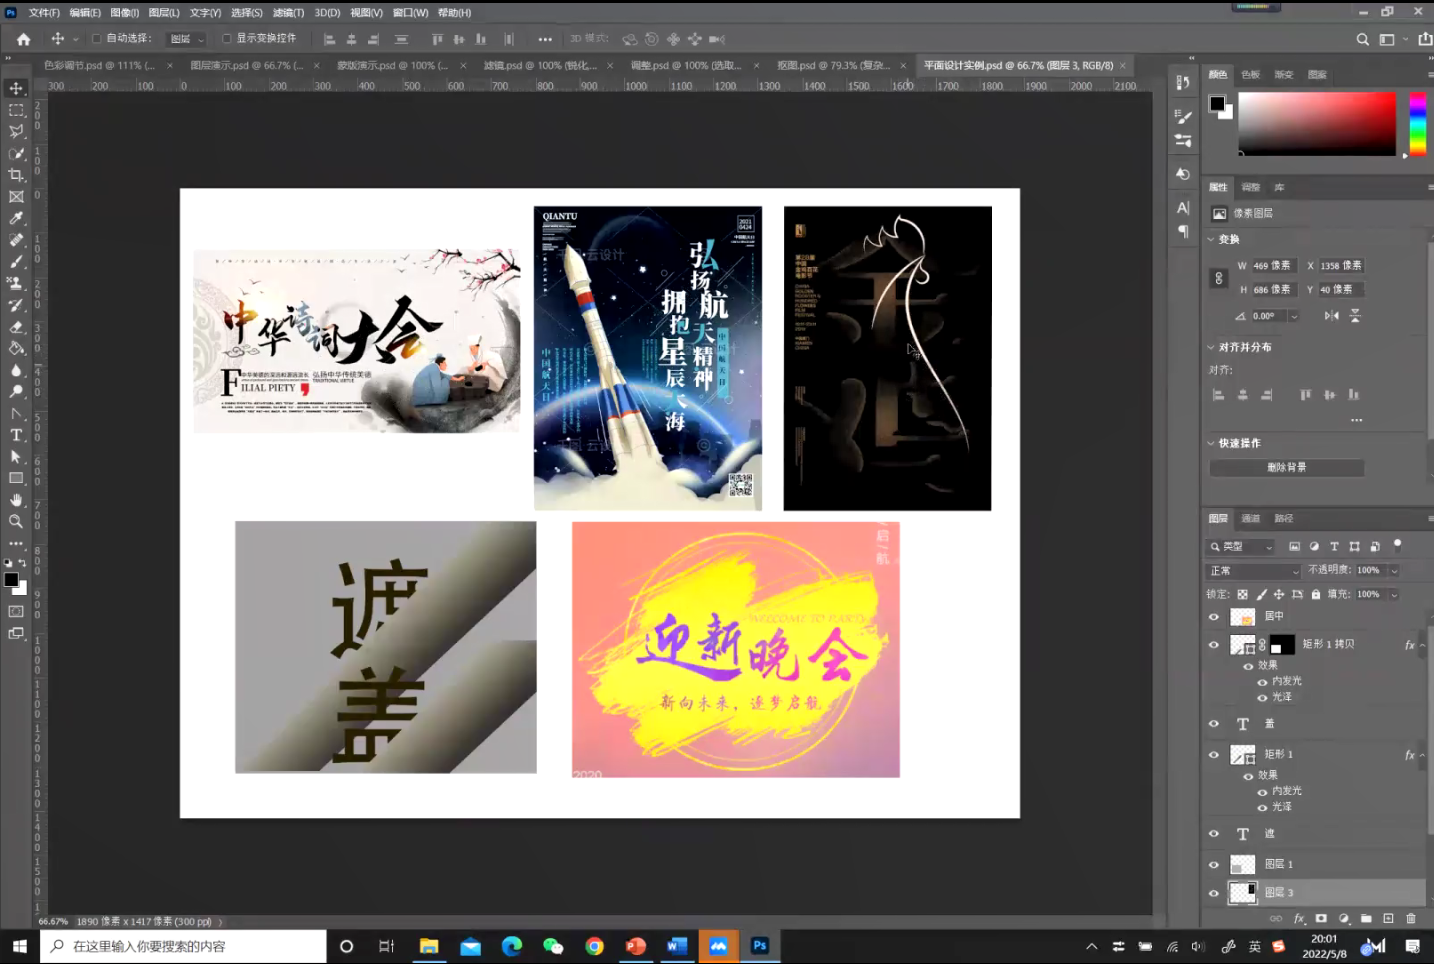1434x964 pixels.
Task: Select the Crop tool
Action: [x=16, y=175]
